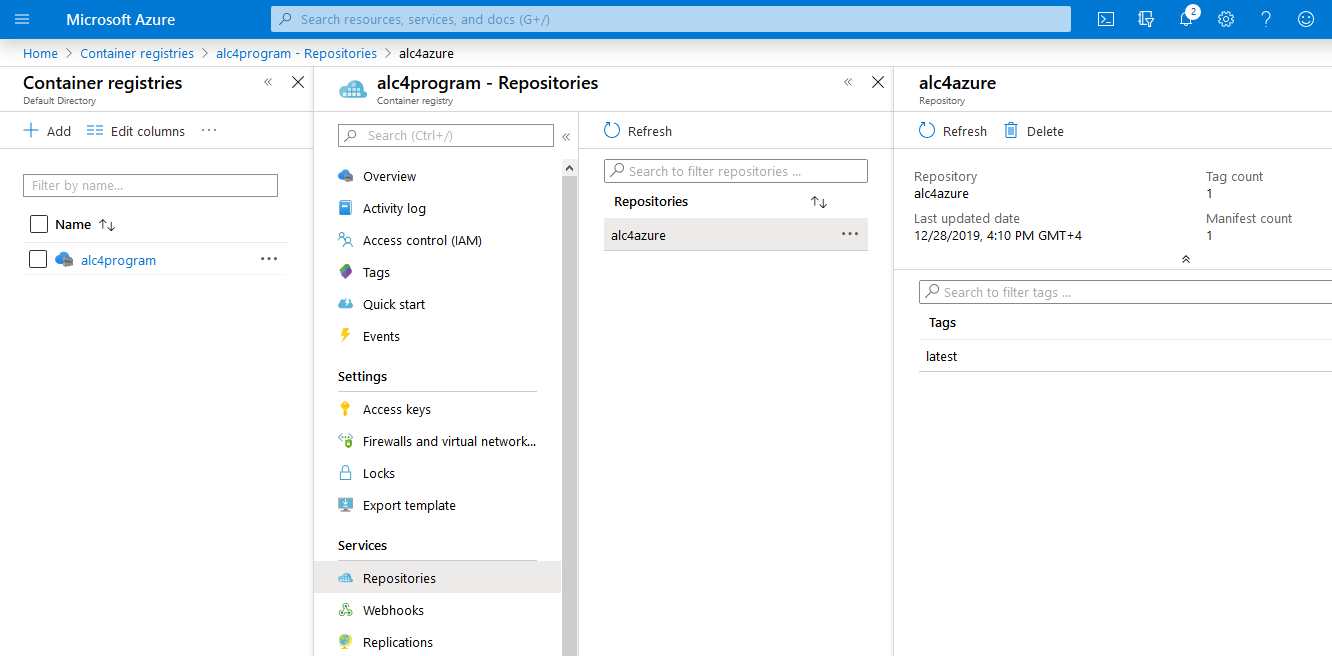Click the alc4program registry cloud icon
1332x656 pixels.
click(65, 260)
